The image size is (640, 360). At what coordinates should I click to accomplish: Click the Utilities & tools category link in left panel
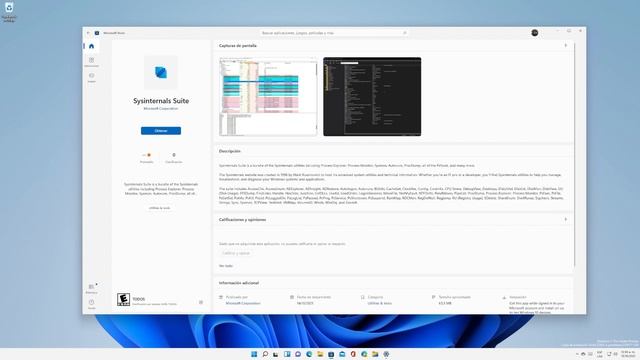point(159,208)
